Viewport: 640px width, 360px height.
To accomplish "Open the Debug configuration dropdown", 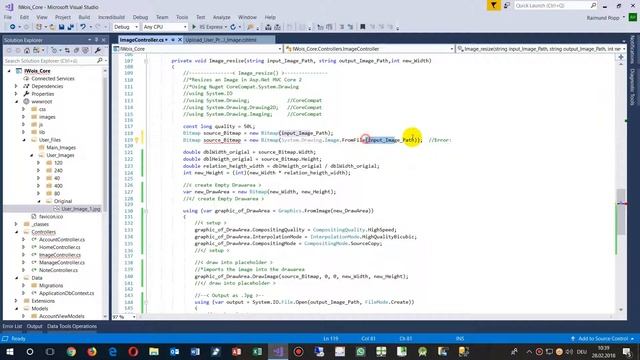I will tap(126, 27).
